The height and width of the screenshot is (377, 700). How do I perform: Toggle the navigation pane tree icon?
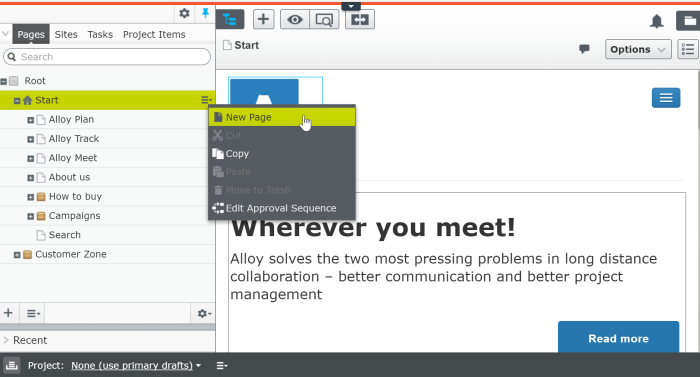pos(230,19)
